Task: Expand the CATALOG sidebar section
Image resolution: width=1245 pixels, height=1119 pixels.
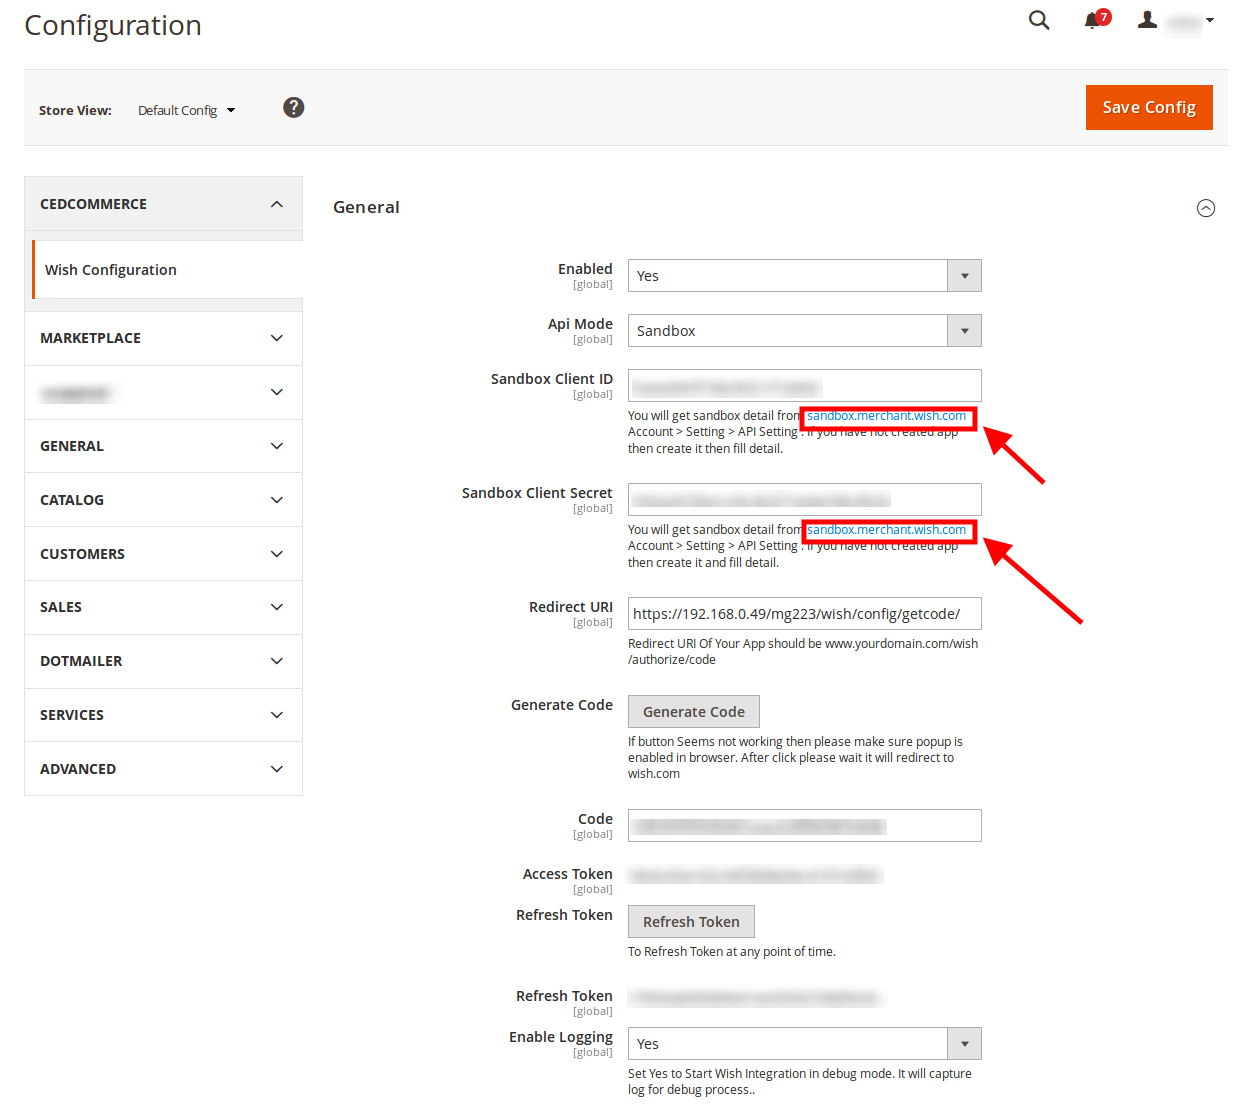Action: [x=164, y=500]
